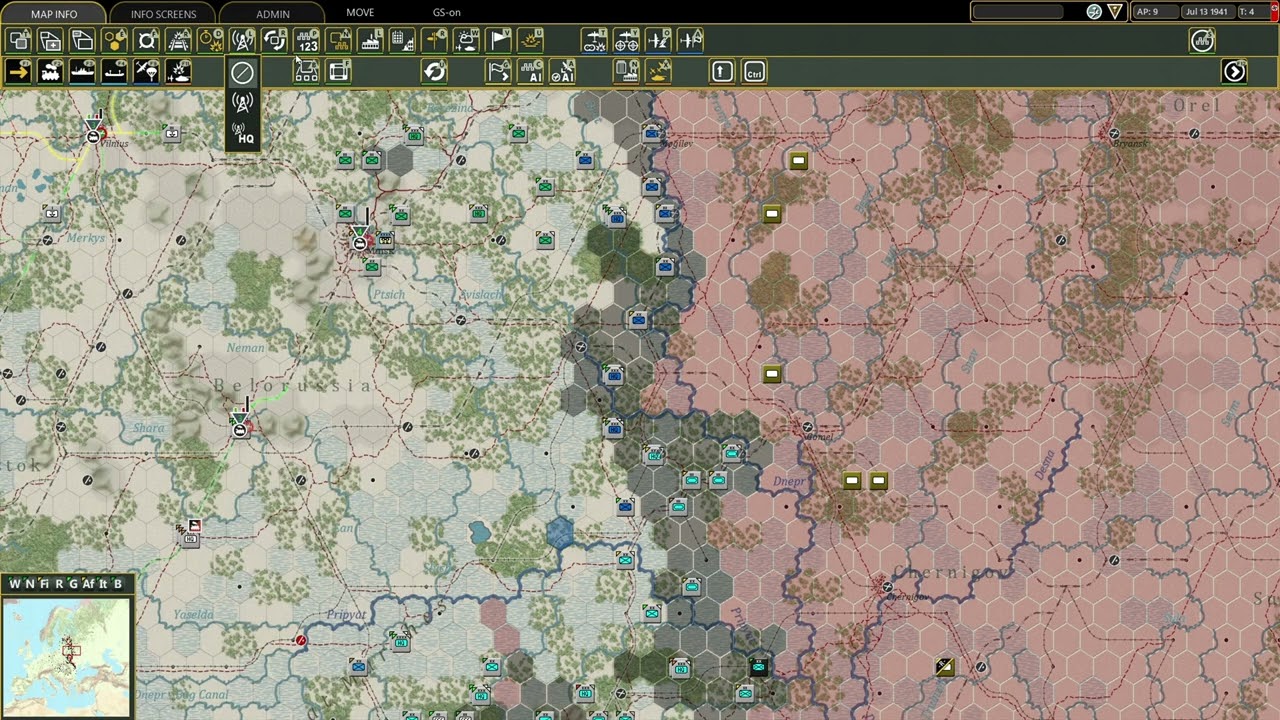Image resolution: width=1280 pixels, height=720 pixels.
Task: Select the B theater box in minimap header
Action: pos(118,584)
